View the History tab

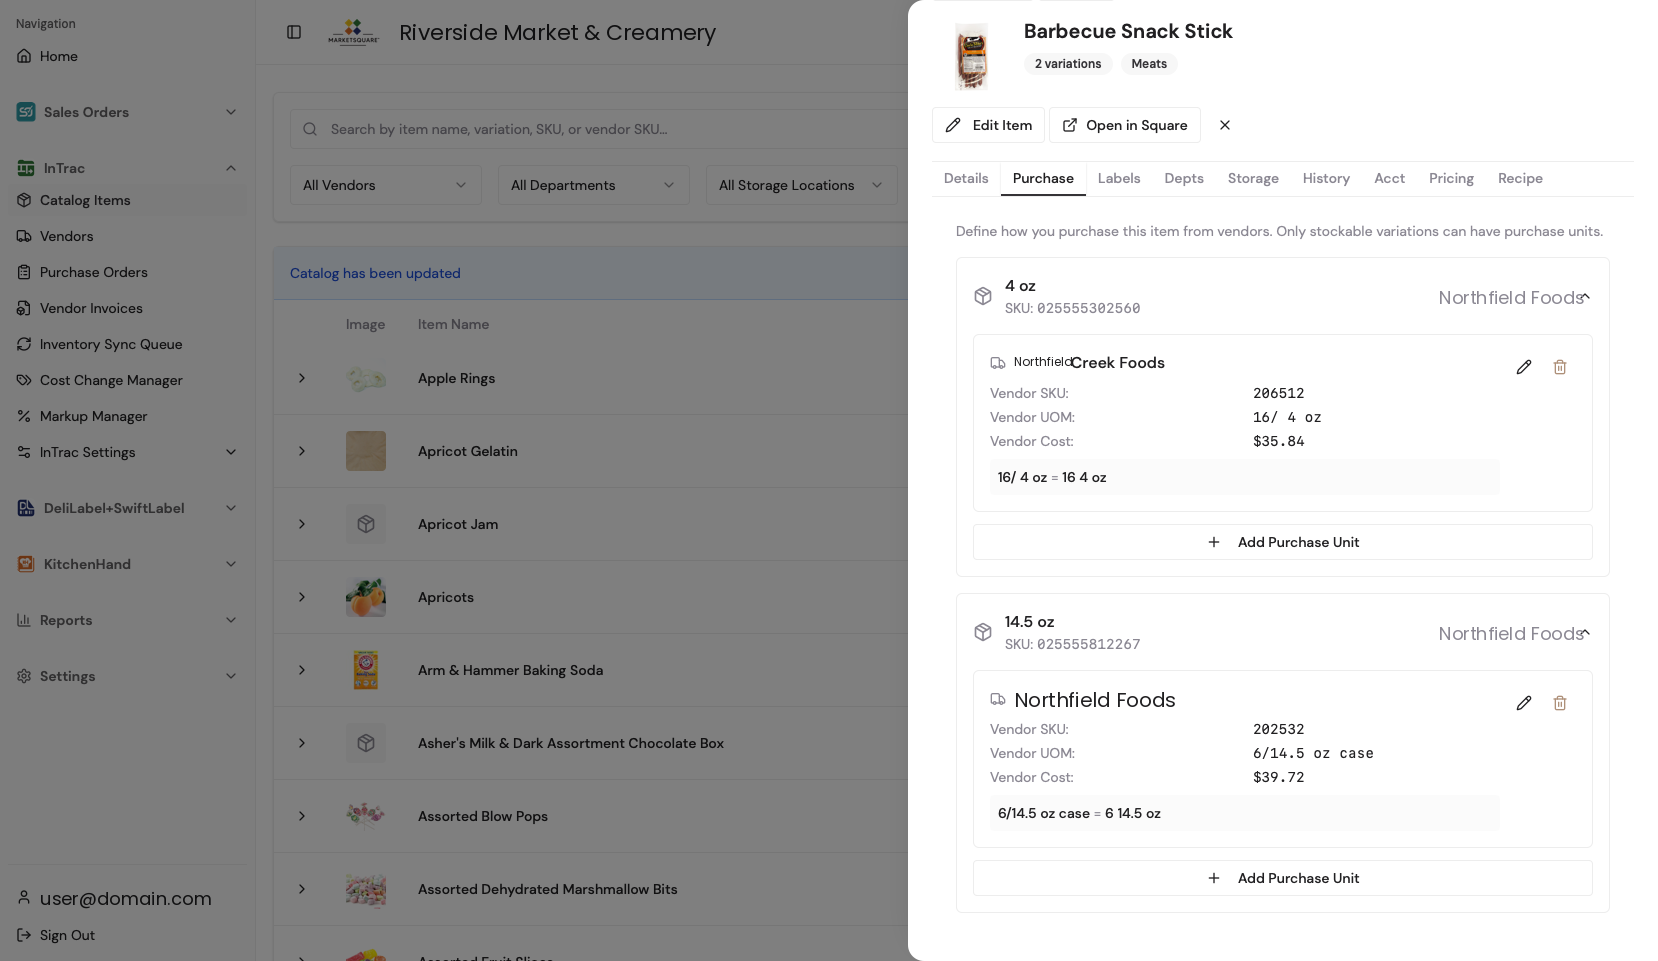[1326, 178]
